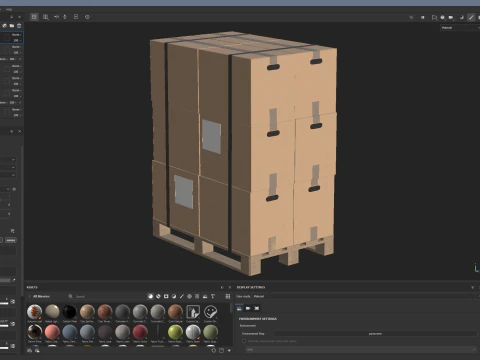This screenshot has width=480, height=360.
Task: Click the folder icon in left panel header
Action: 12,26
